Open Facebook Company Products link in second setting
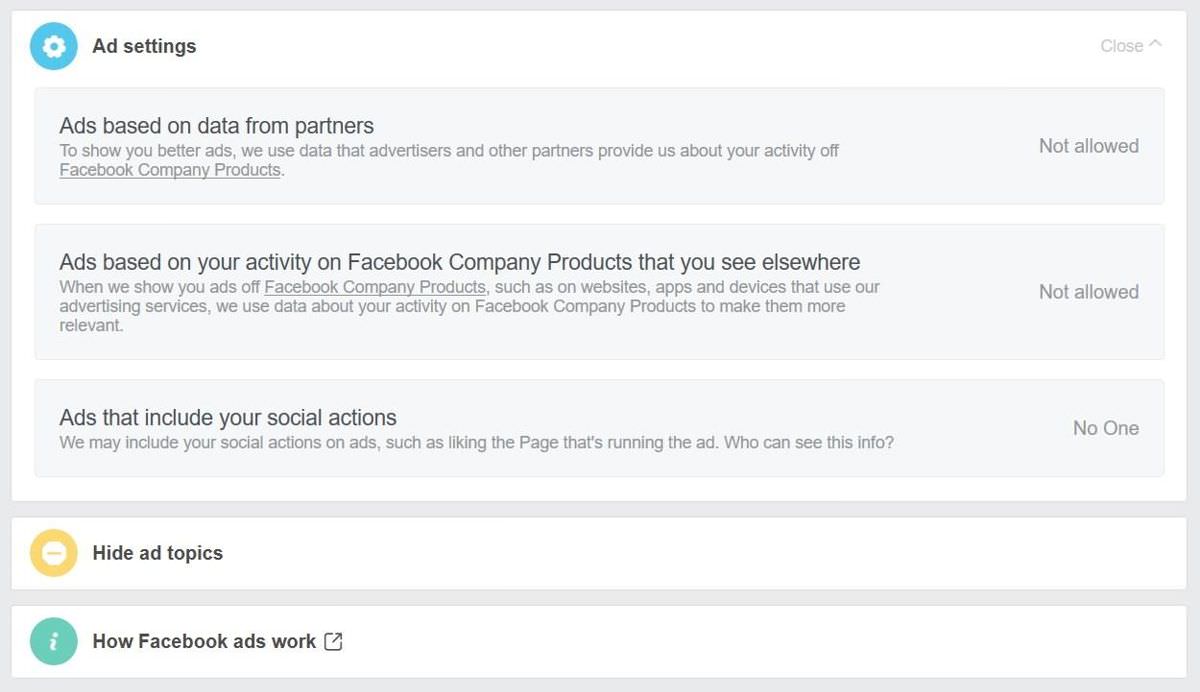 tap(375, 287)
